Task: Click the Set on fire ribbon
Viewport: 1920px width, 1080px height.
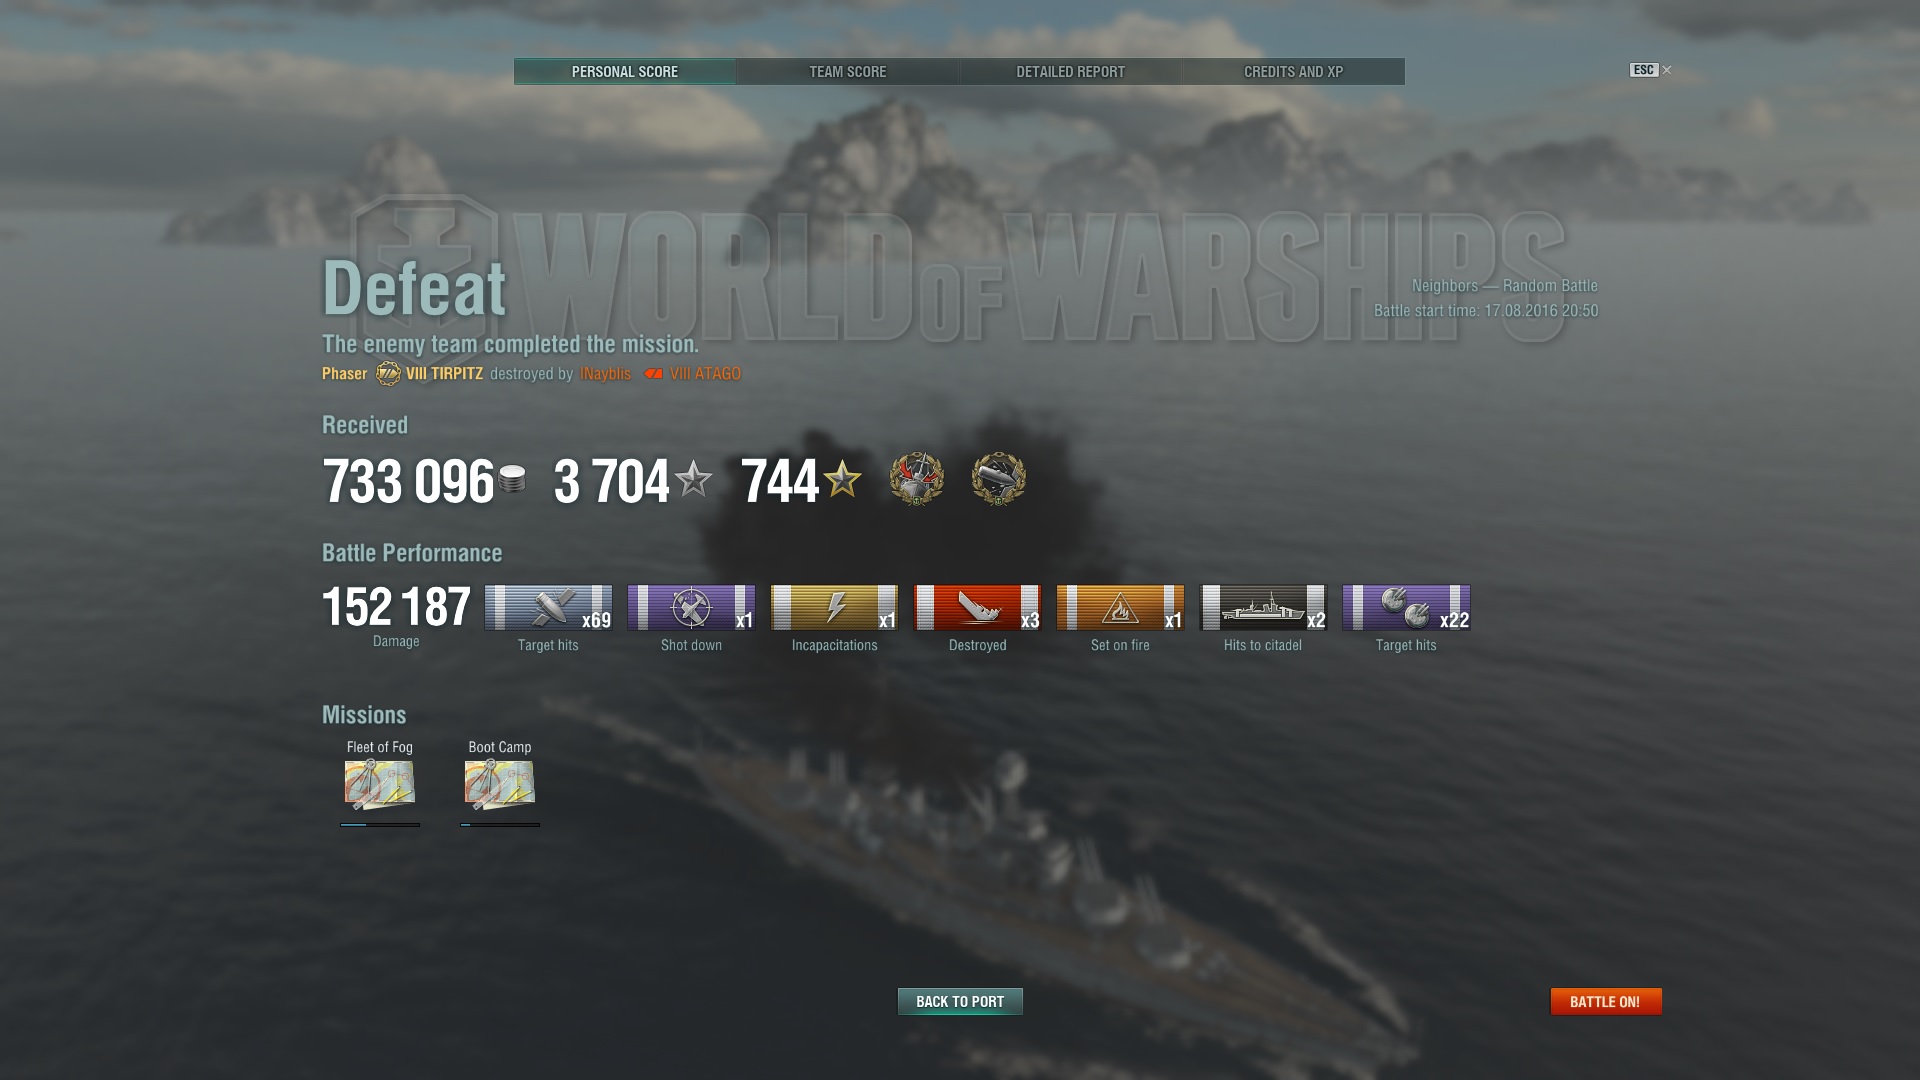Action: 1120,608
